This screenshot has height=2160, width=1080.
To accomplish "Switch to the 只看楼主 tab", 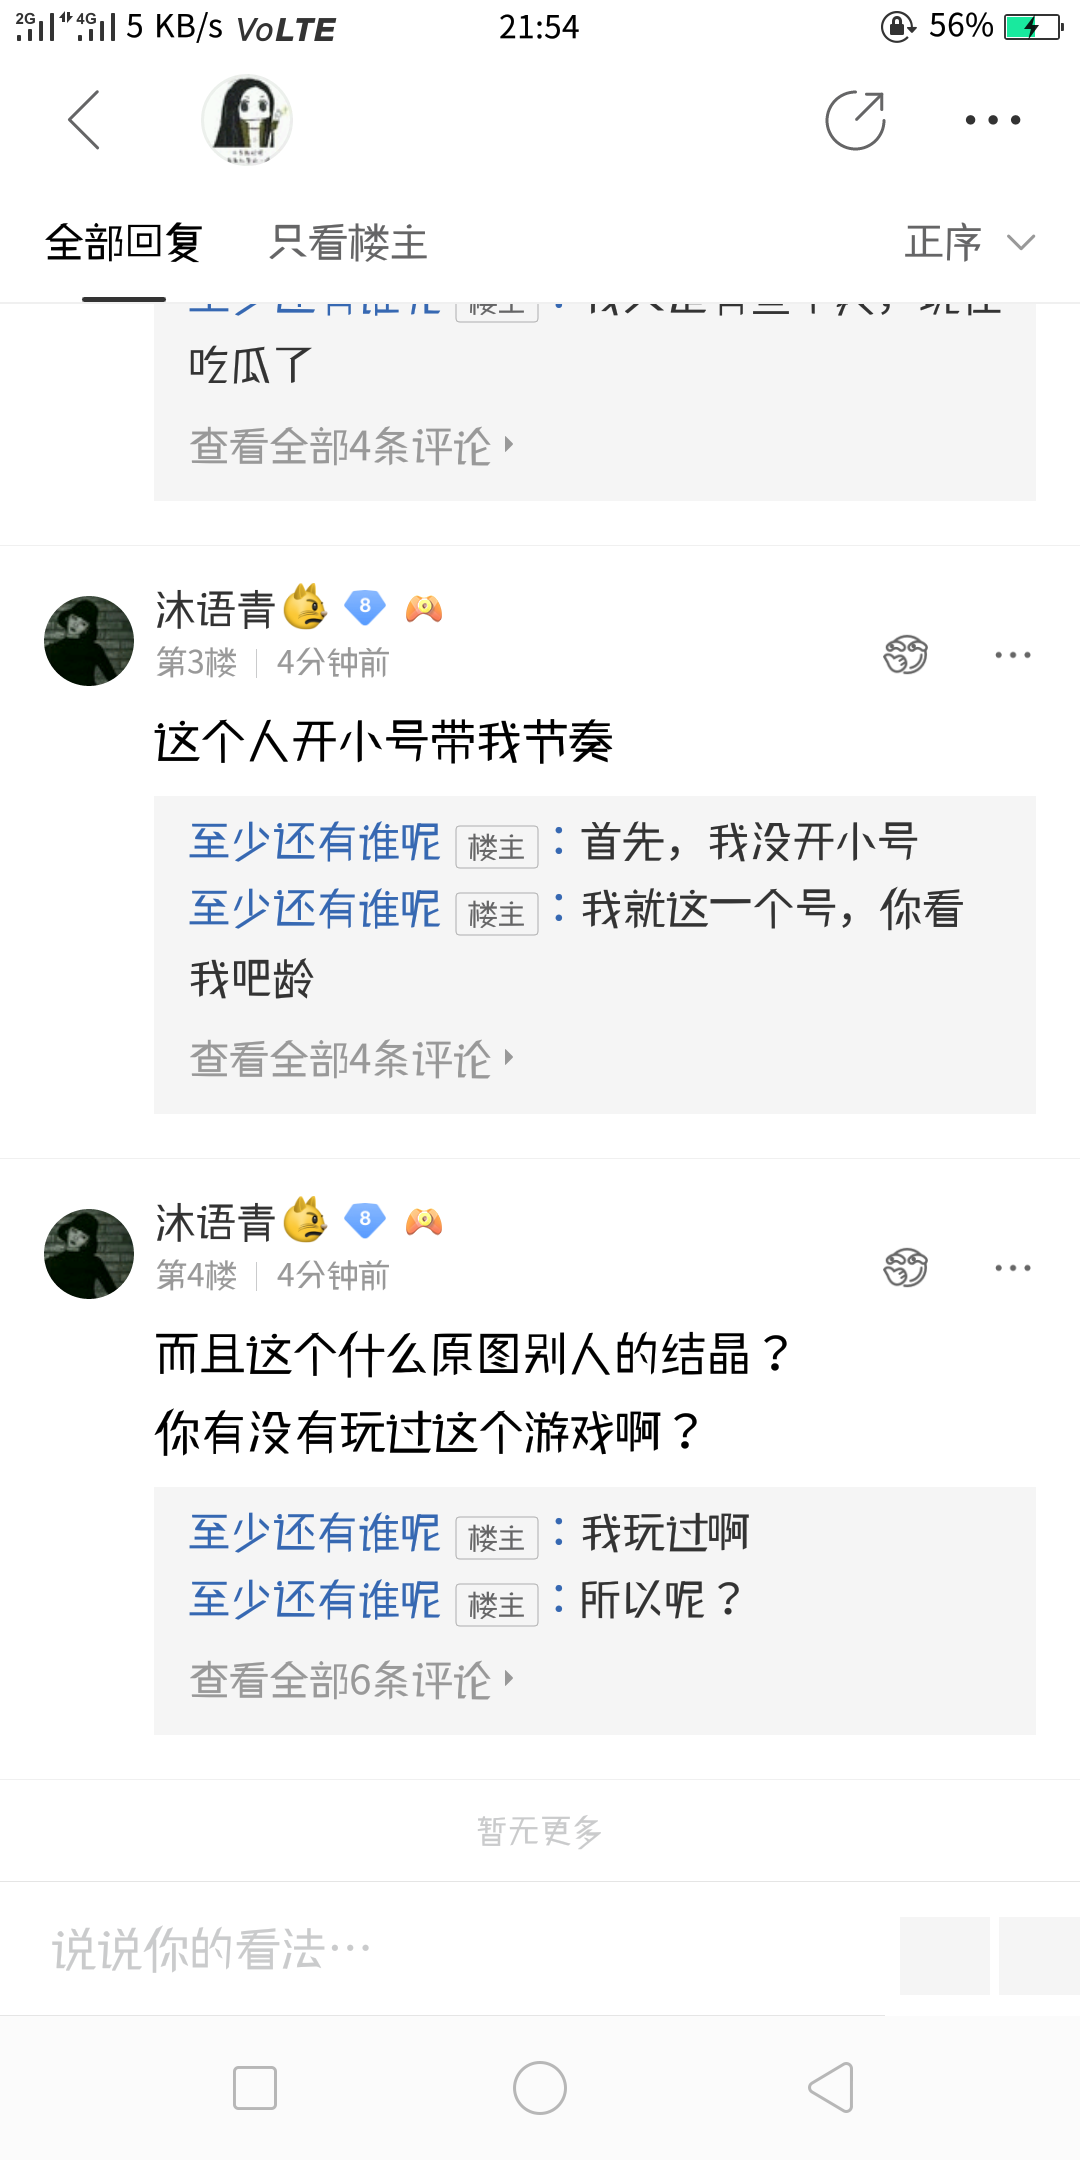I will point(348,243).
